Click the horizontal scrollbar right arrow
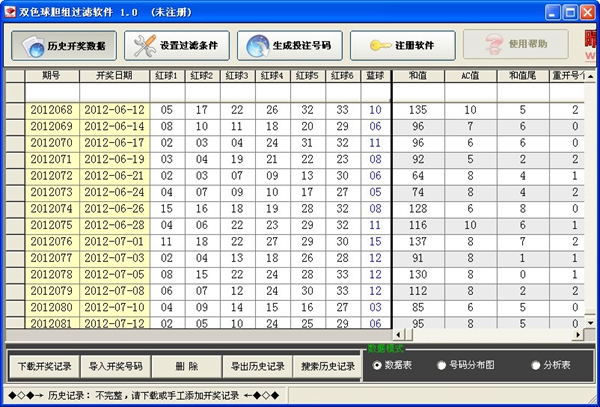Image resolution: width=600 pixels, height=407 pixels. (578, 335)
